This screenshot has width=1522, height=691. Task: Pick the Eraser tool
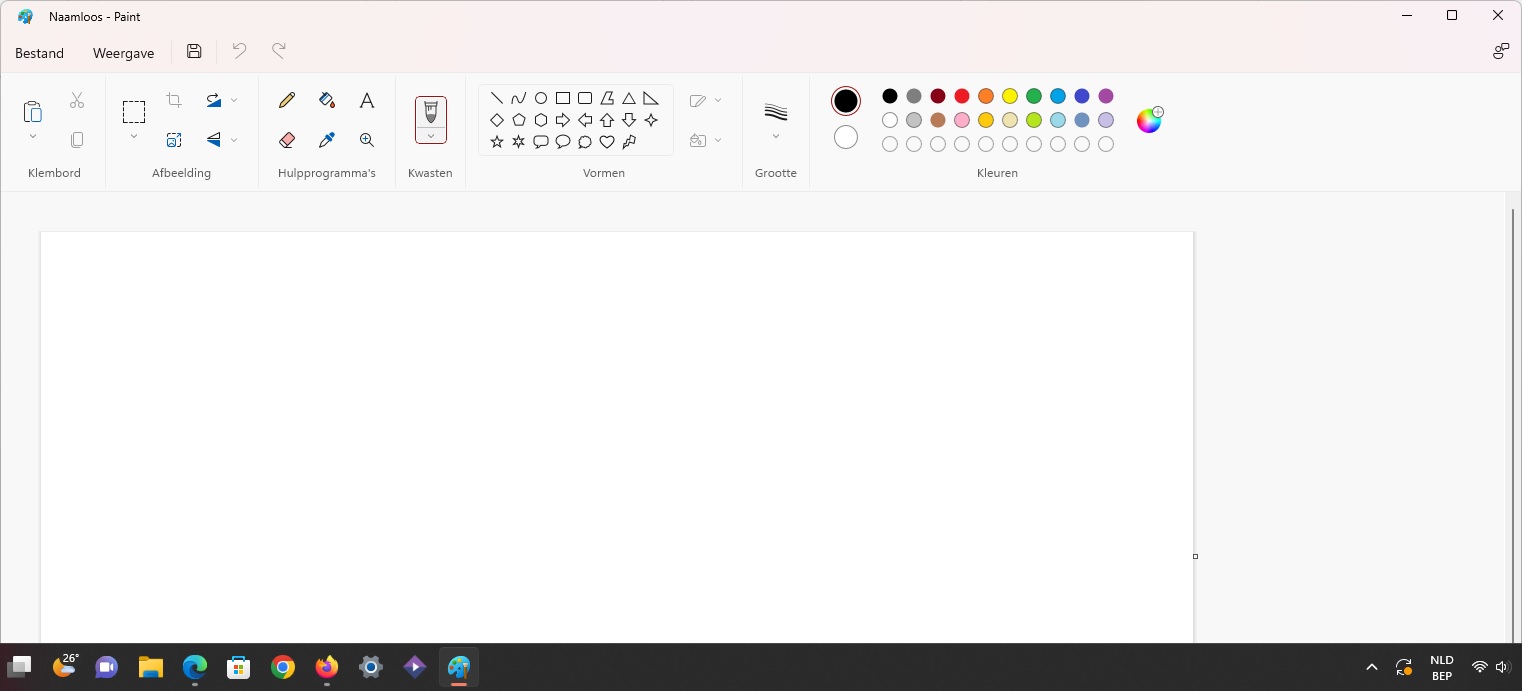click(287, 140)
